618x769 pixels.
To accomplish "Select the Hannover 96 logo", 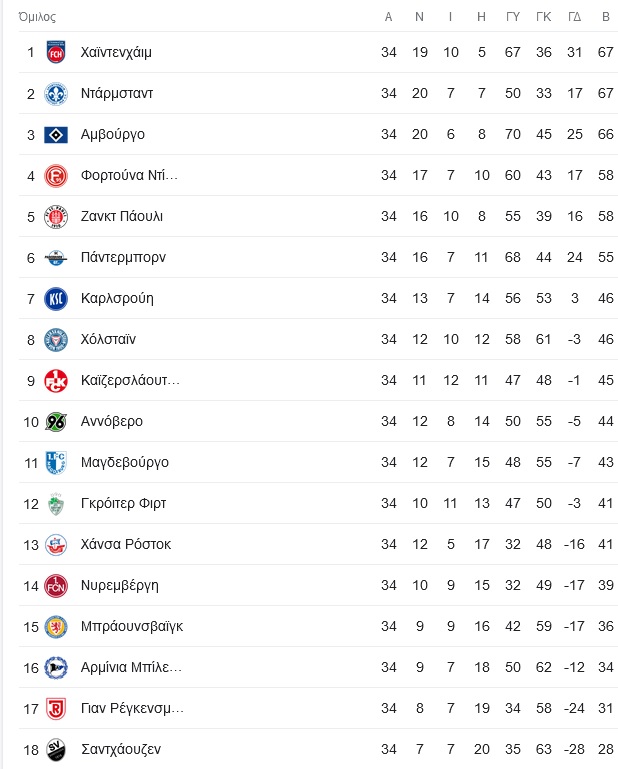I will (56, 422).
